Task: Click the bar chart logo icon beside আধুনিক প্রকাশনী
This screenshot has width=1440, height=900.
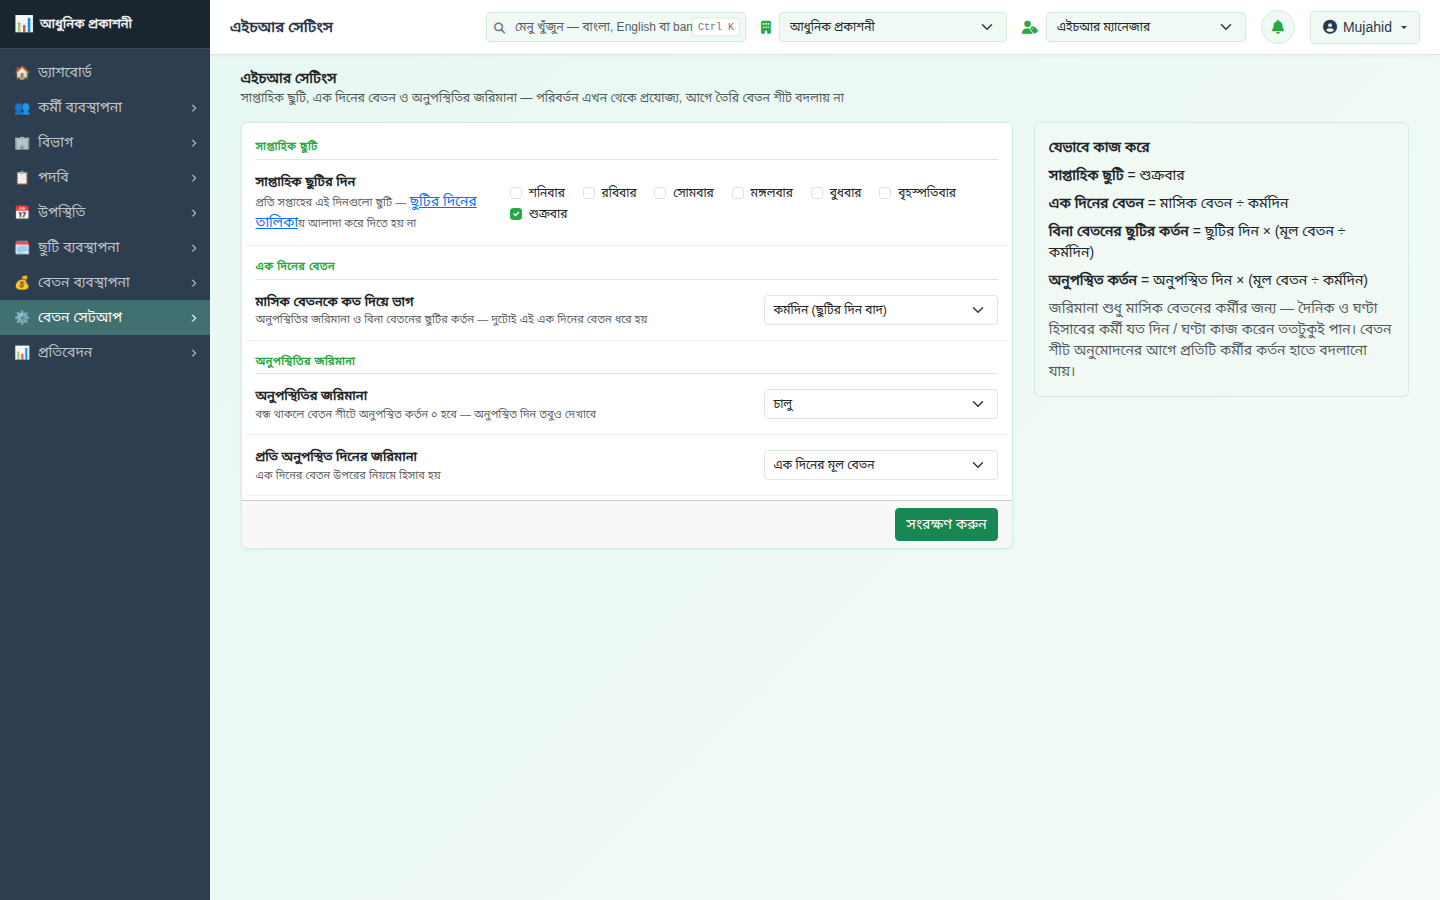Action: [x=23, y=24]
